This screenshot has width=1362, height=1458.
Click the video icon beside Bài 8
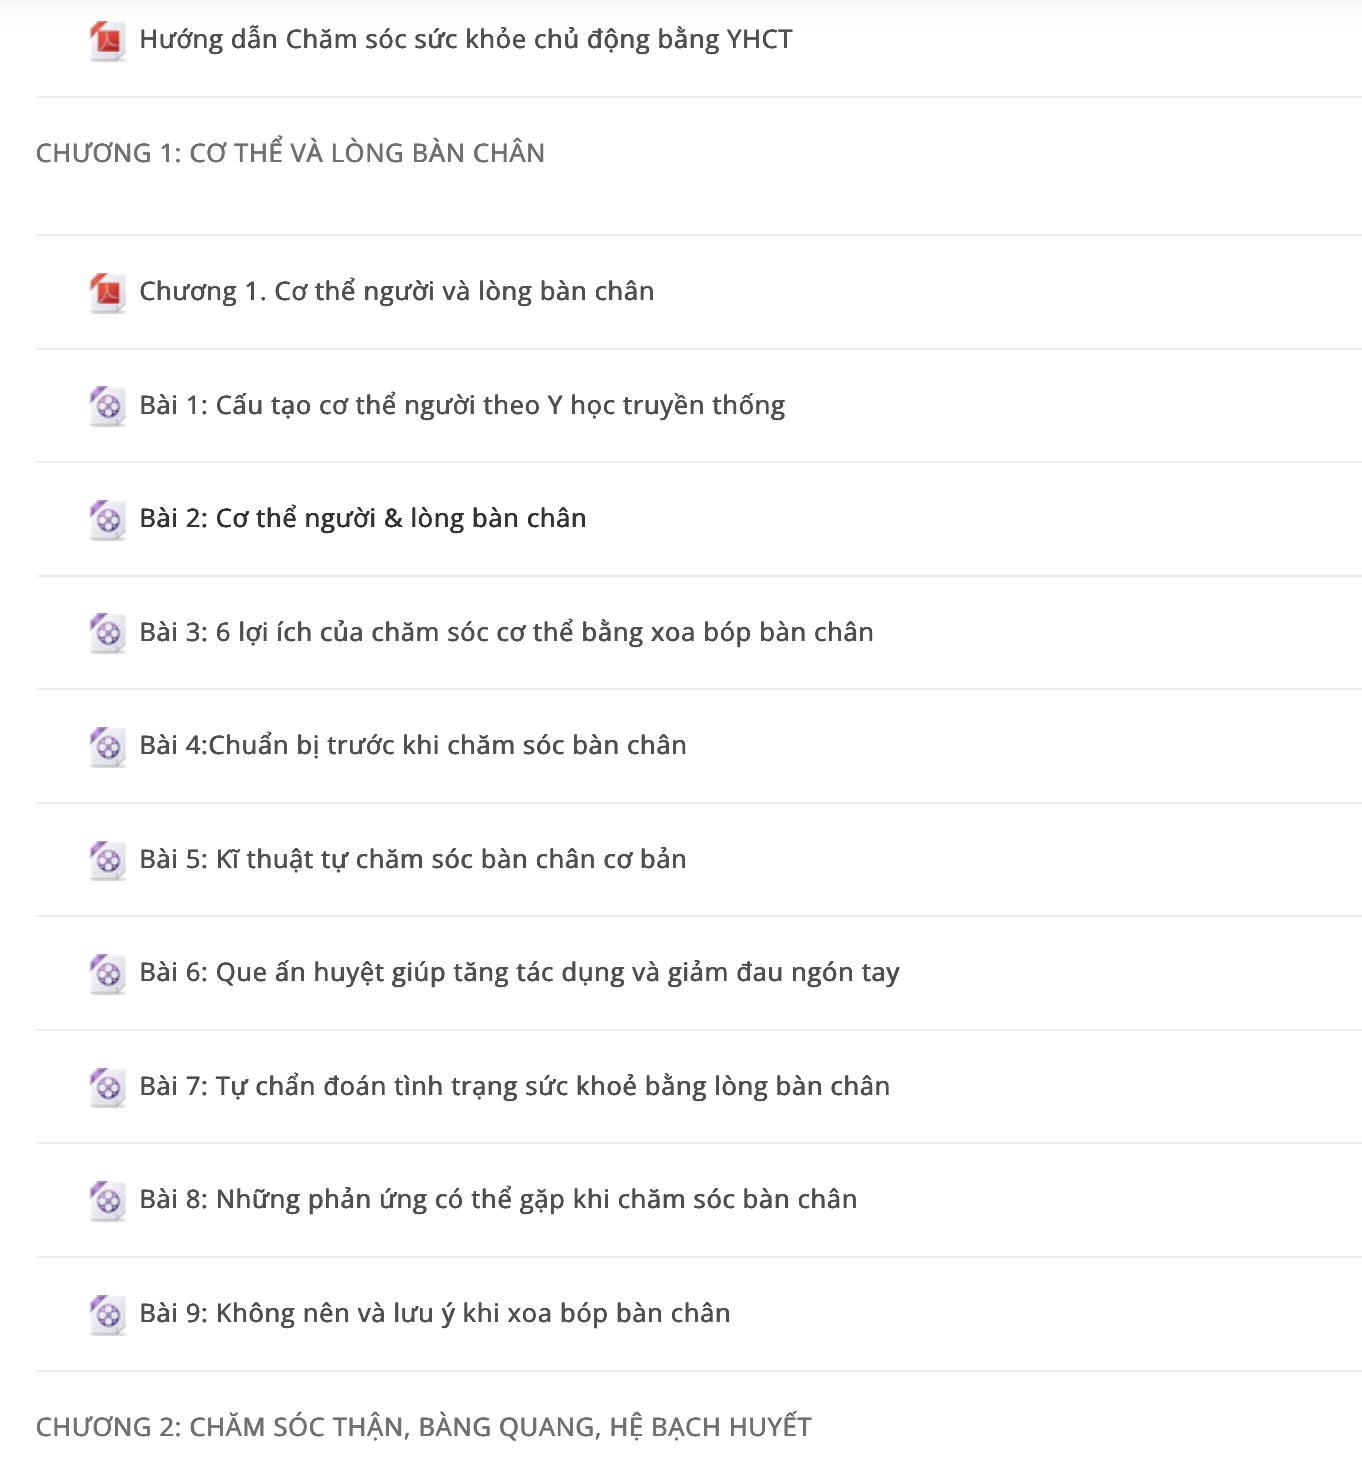[108, 1201]
